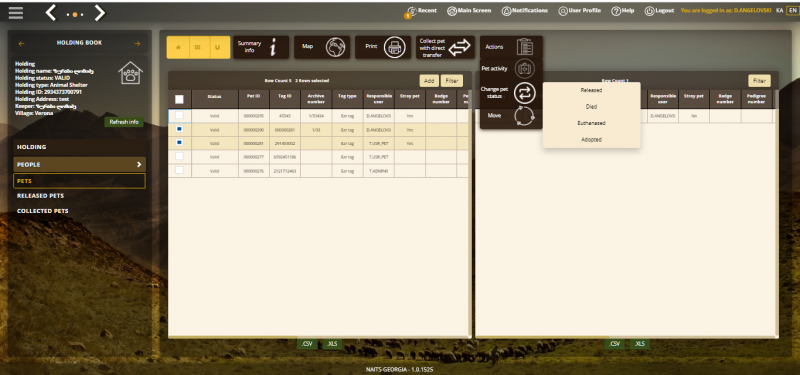Click Stray pet cell "No" in right table
800x375 pixels.
point(694,116)
